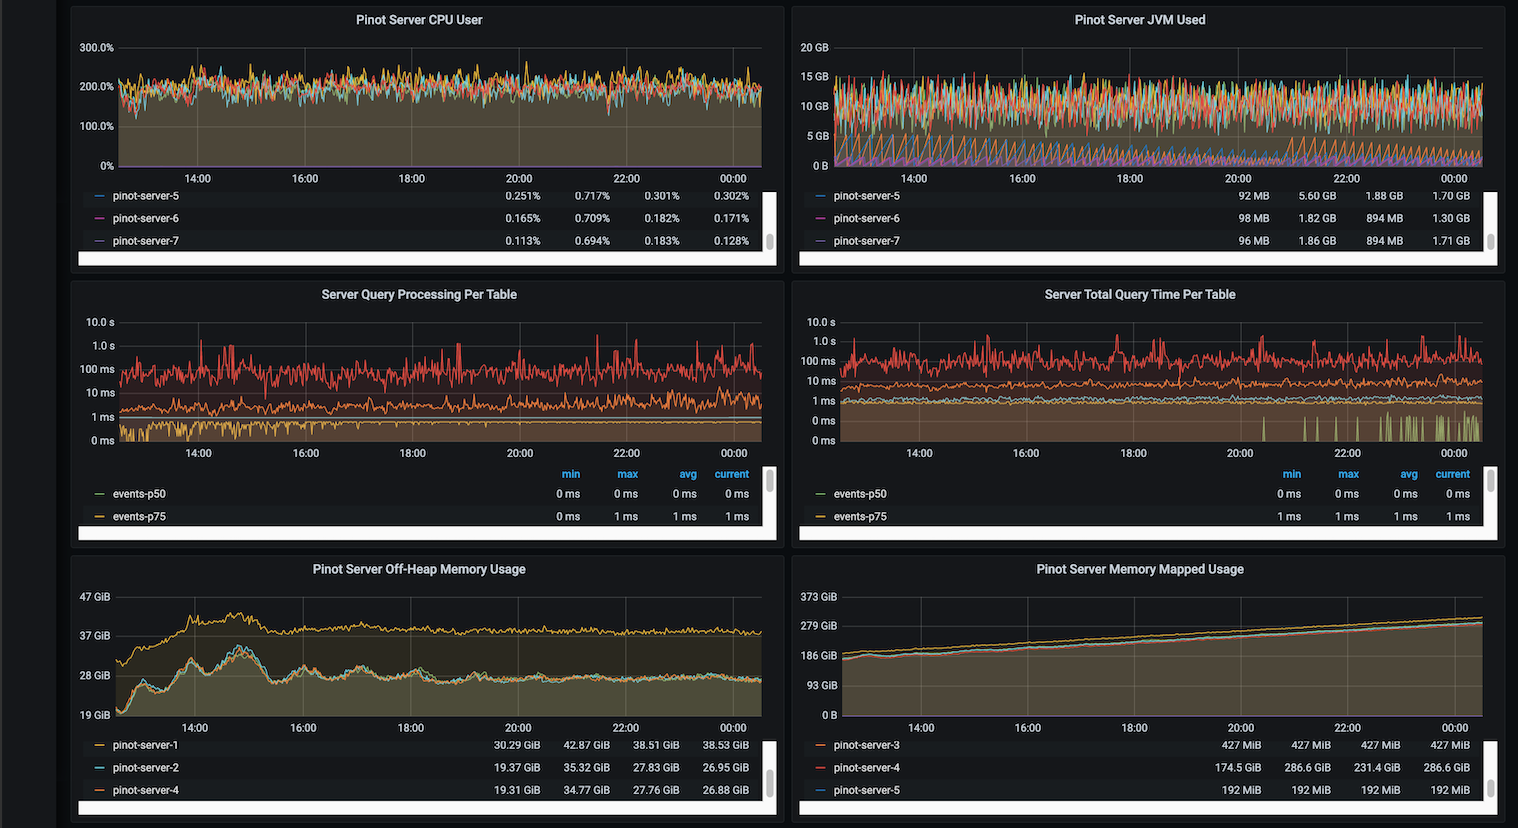Image resolution: width=1518 pixels, height=828 pixels.
Task: Open the Server Total Query Time Per Table title menu
Action: tap(1139, 295)
